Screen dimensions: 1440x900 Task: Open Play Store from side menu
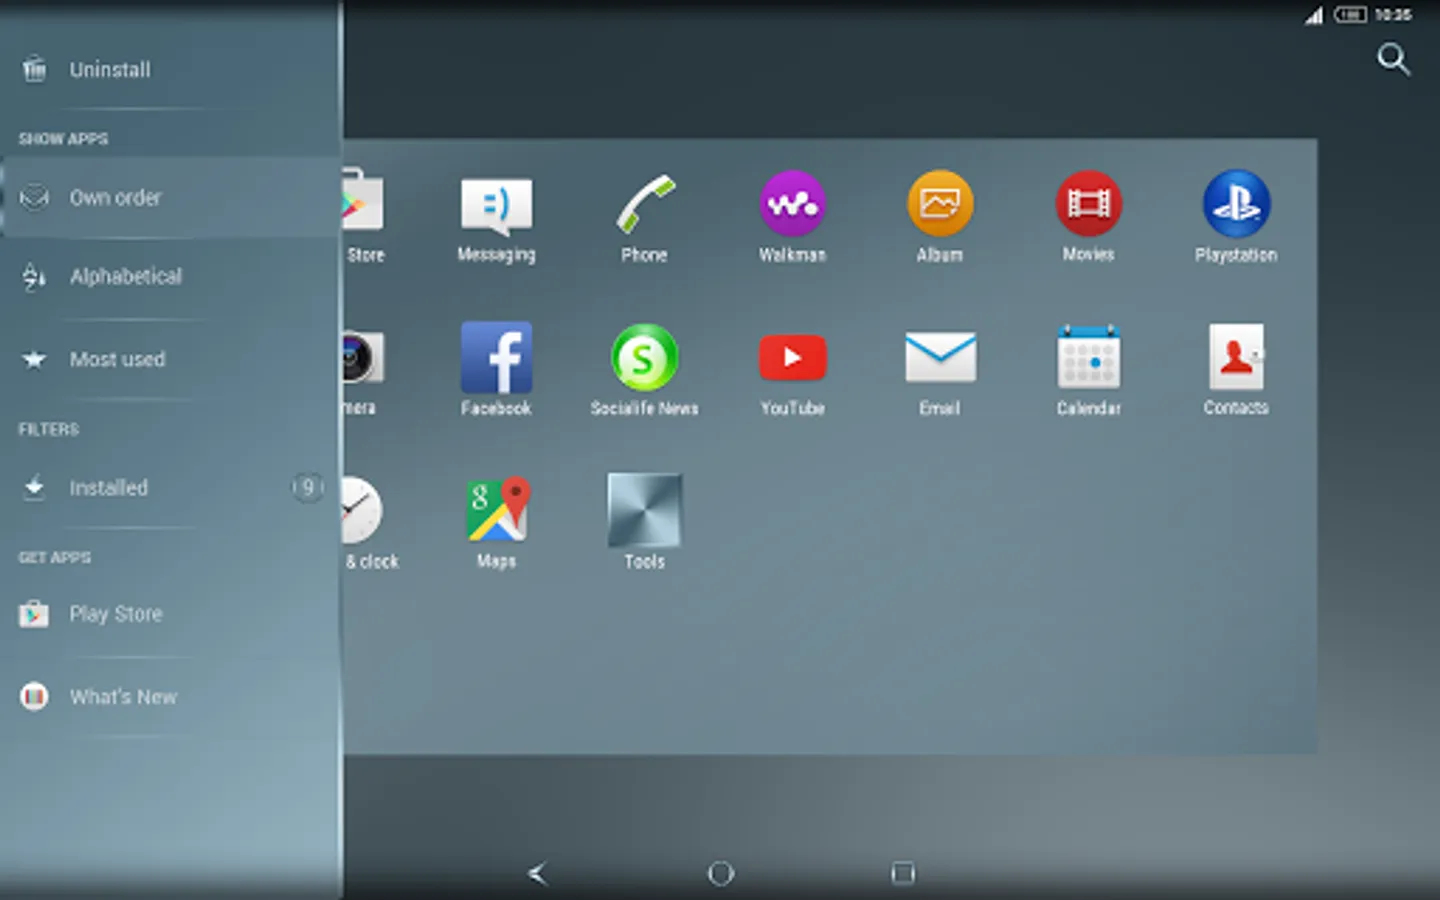click(x=171, y=614)
